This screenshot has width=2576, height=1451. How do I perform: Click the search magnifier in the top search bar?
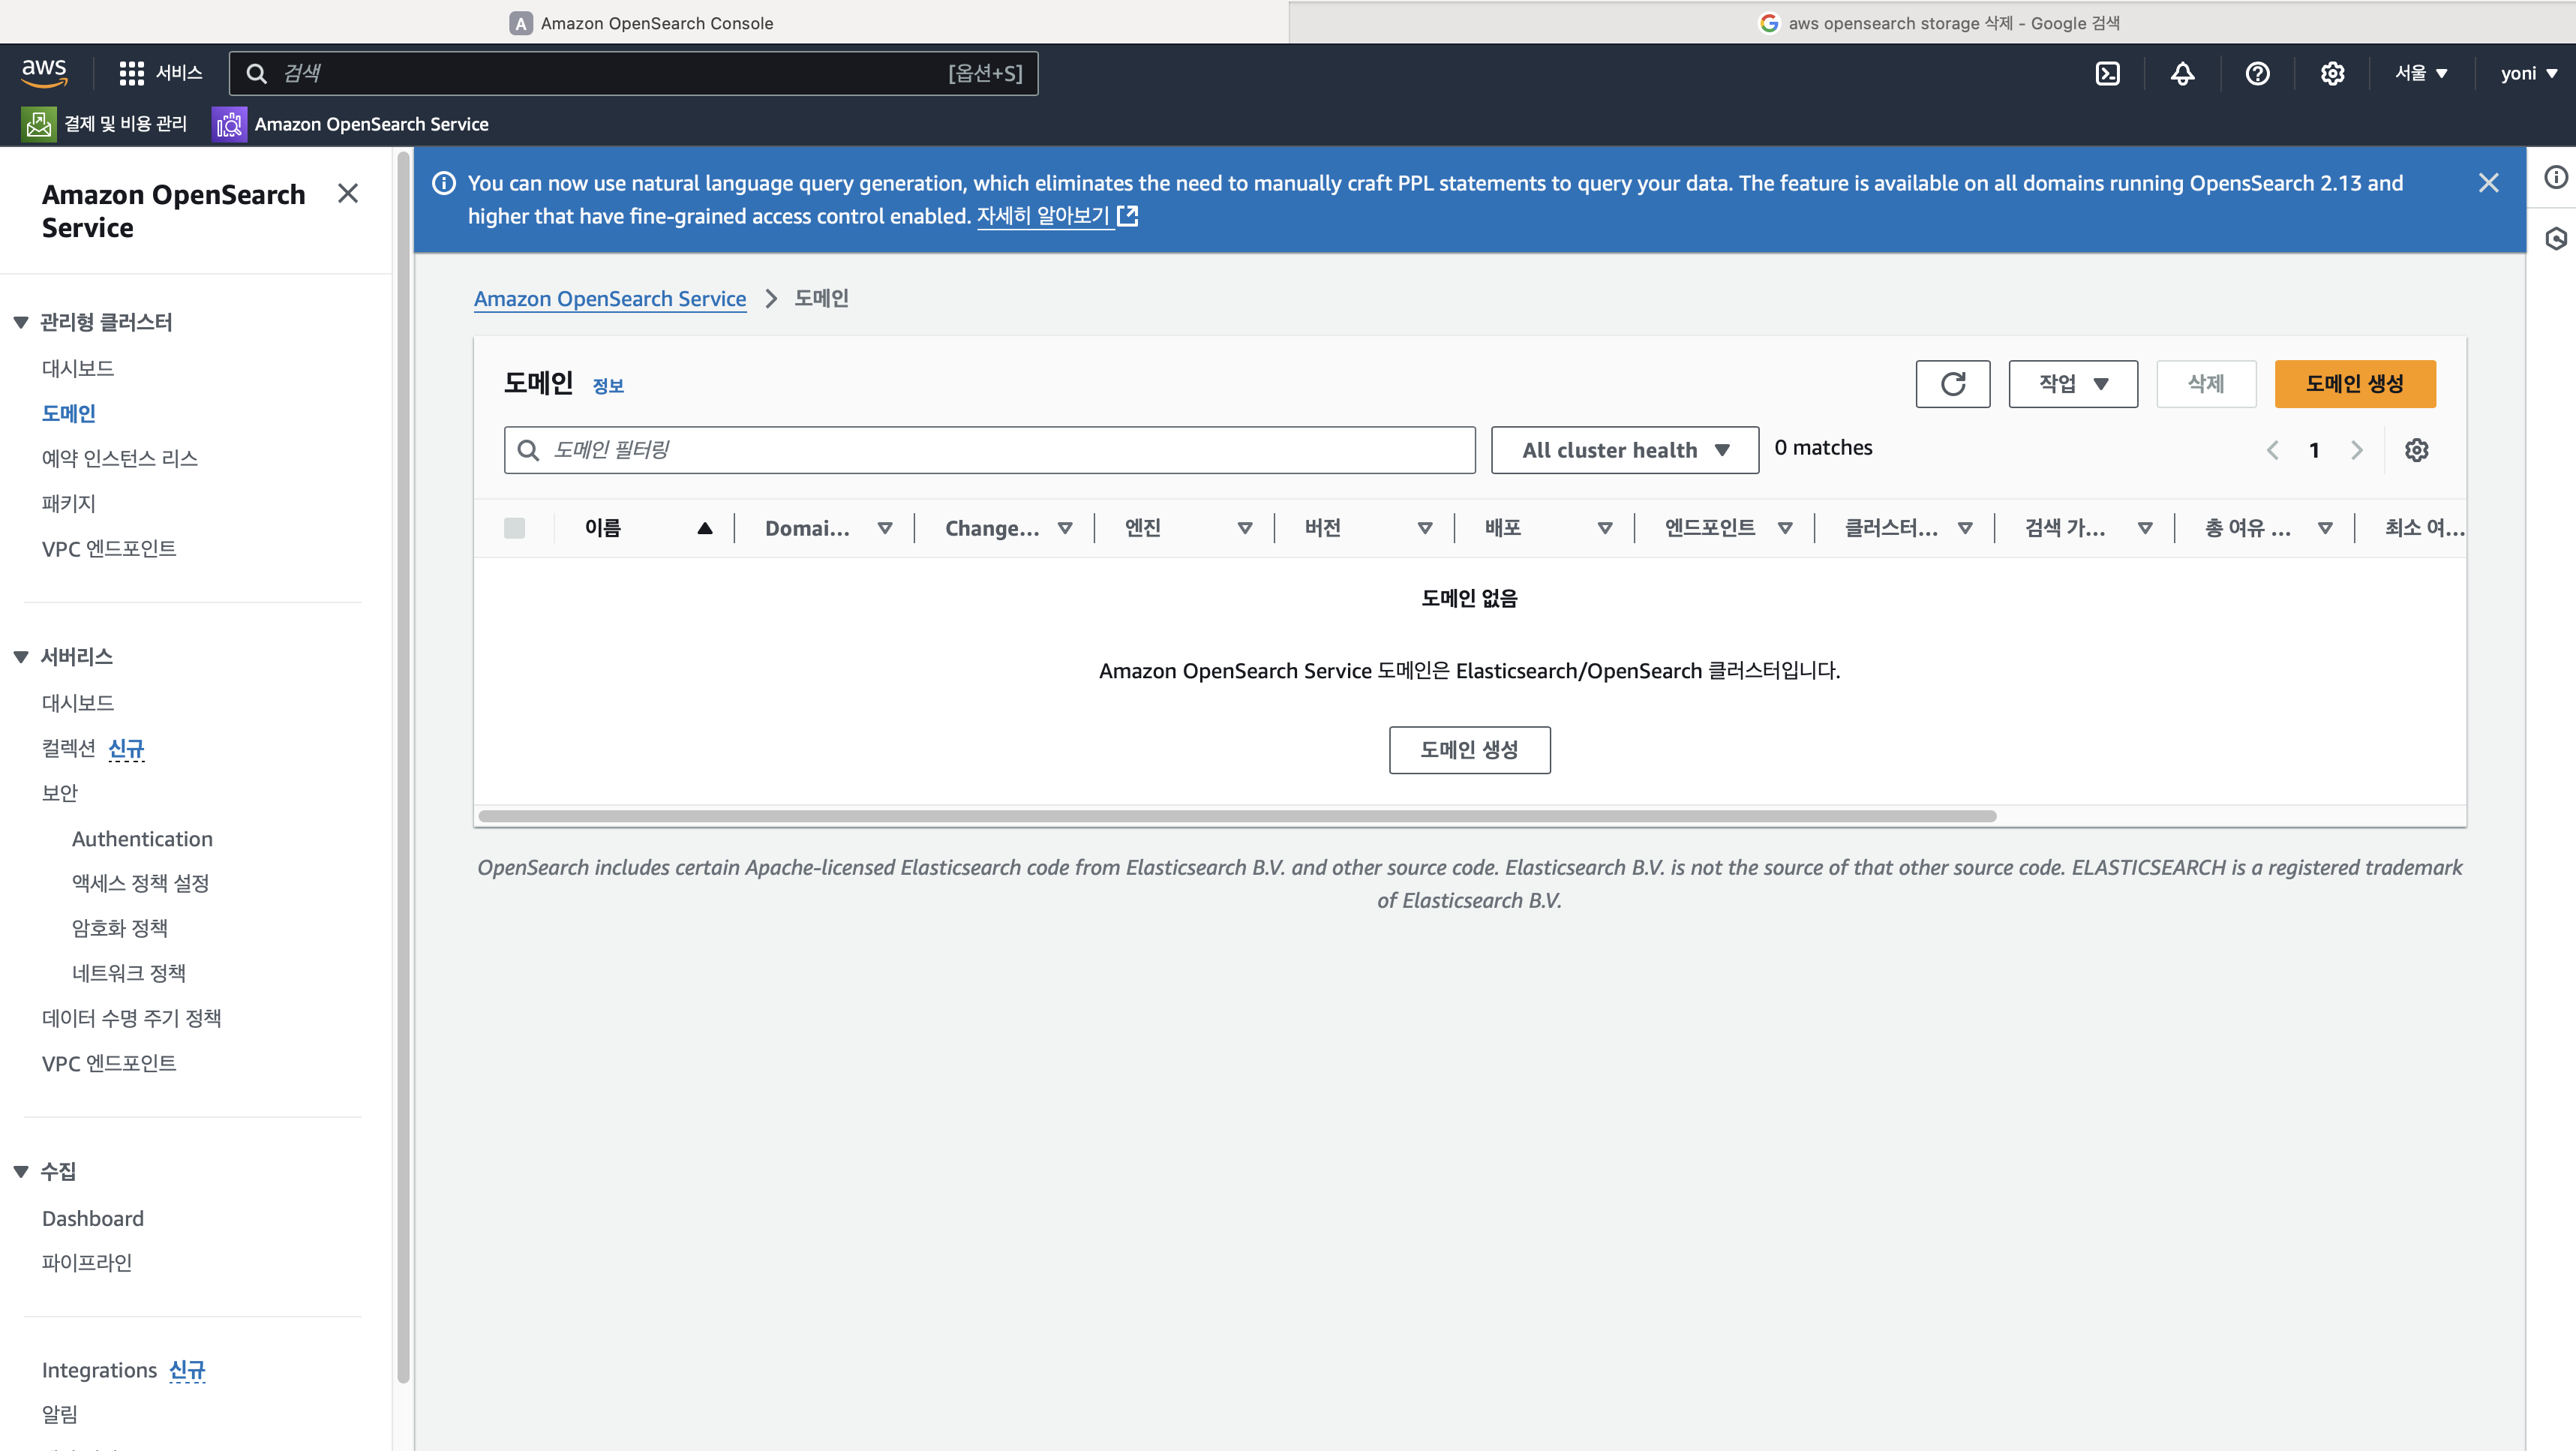[x=257, y=73]
